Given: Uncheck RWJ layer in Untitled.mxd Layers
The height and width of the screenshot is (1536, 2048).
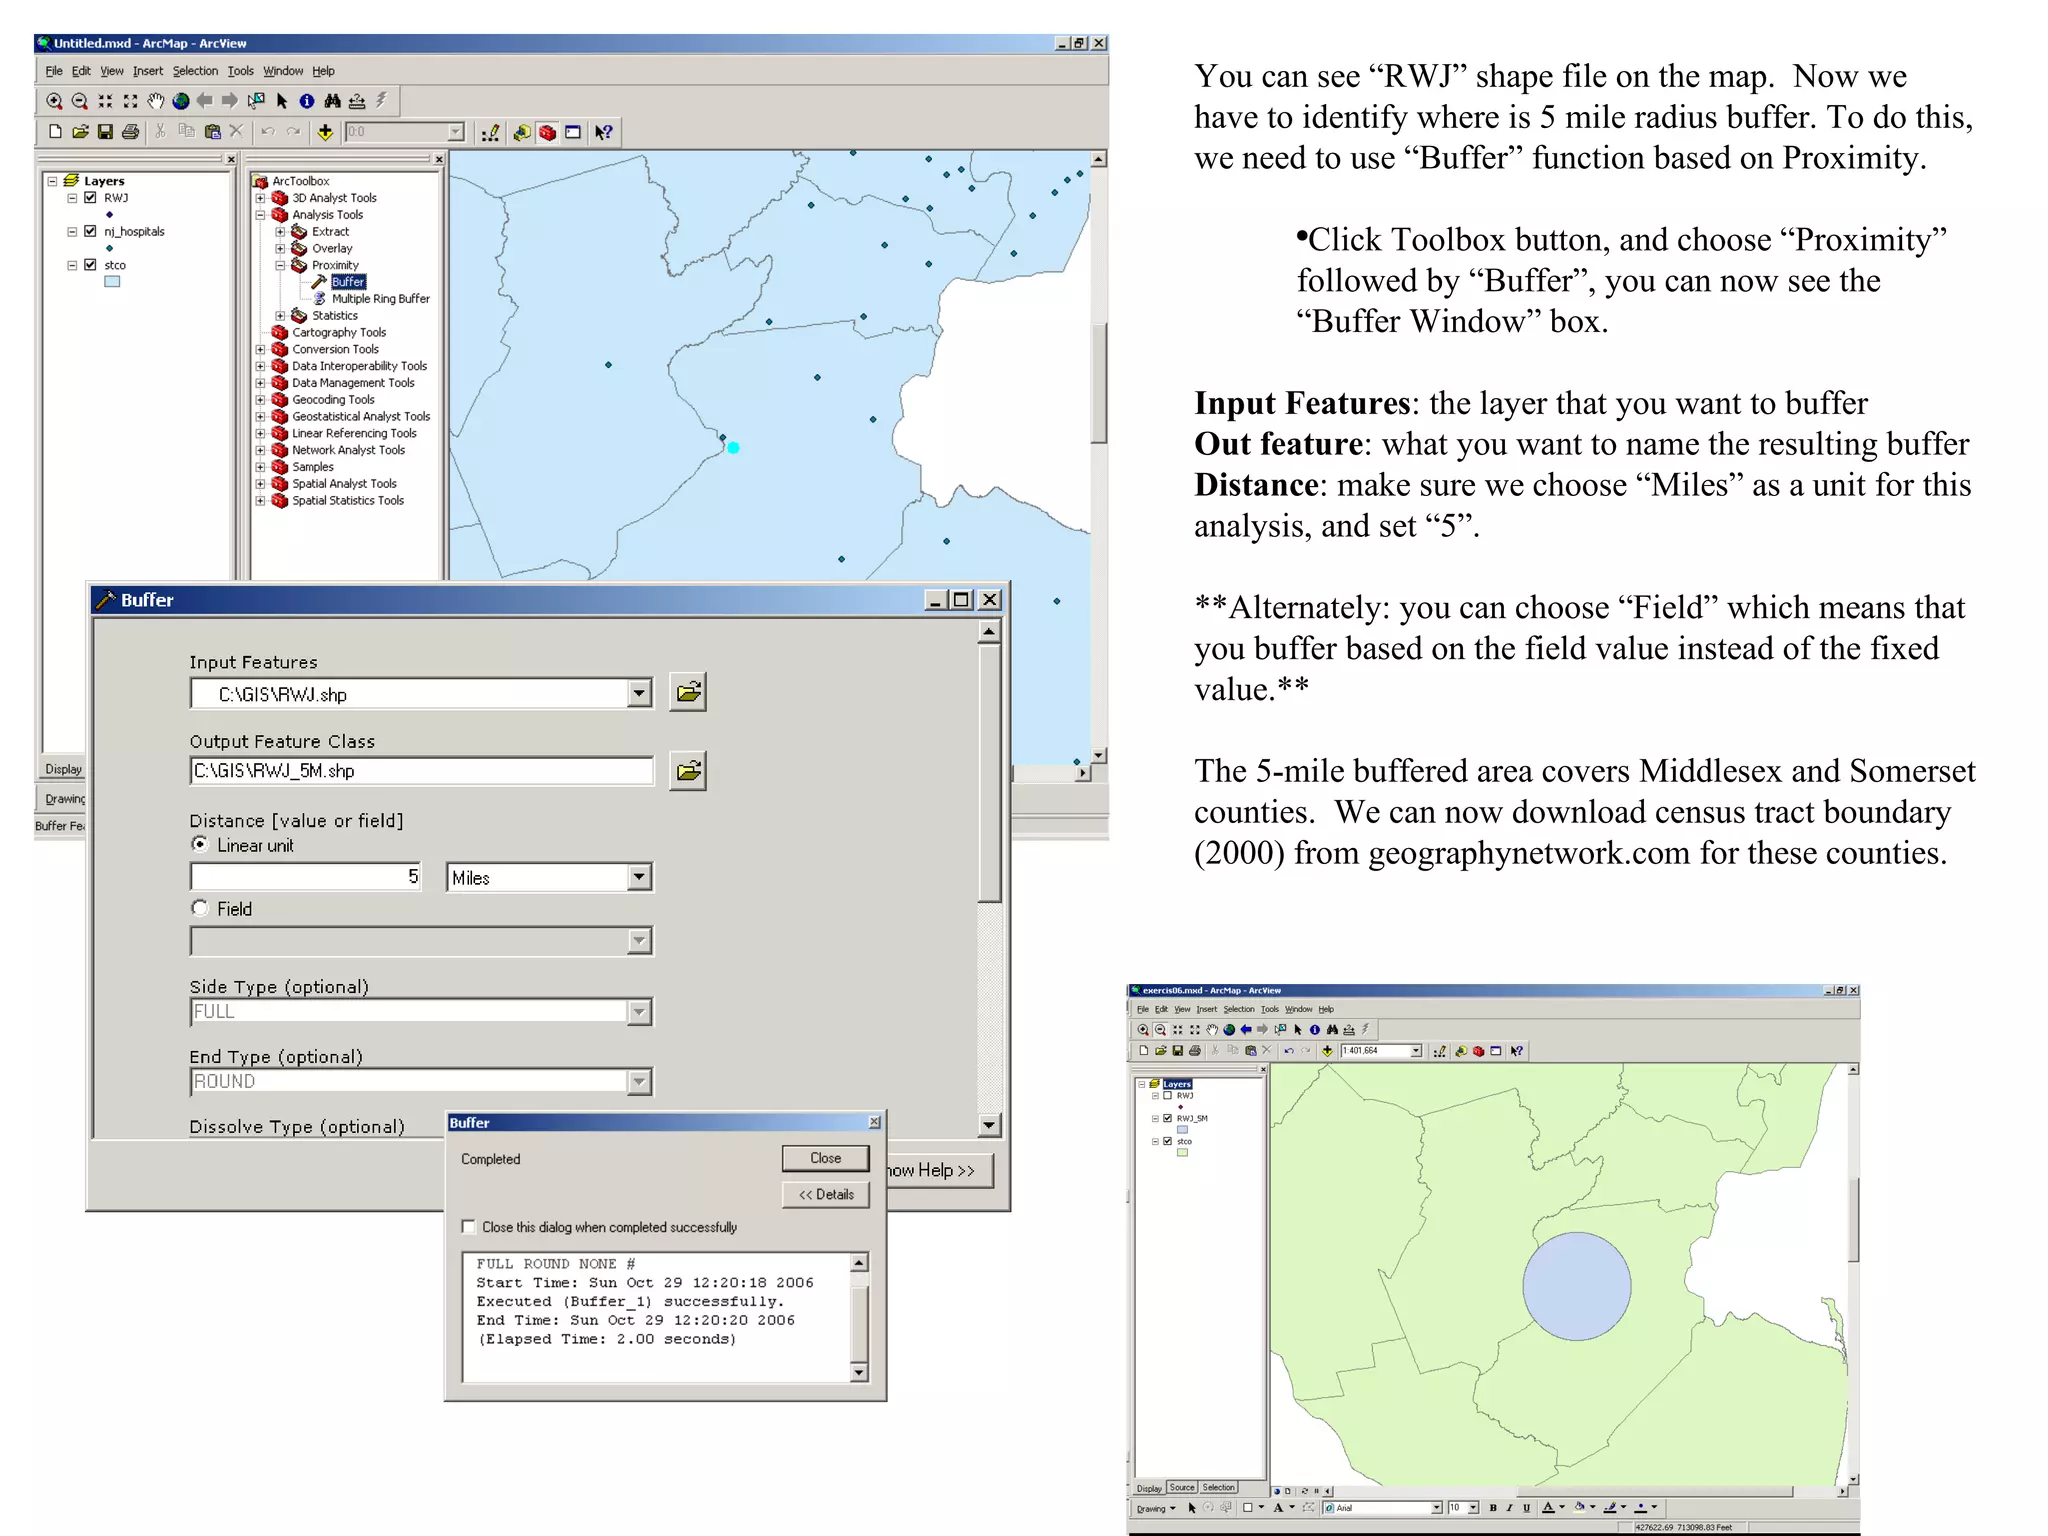Looking at the screenshot, I should 91,198.
